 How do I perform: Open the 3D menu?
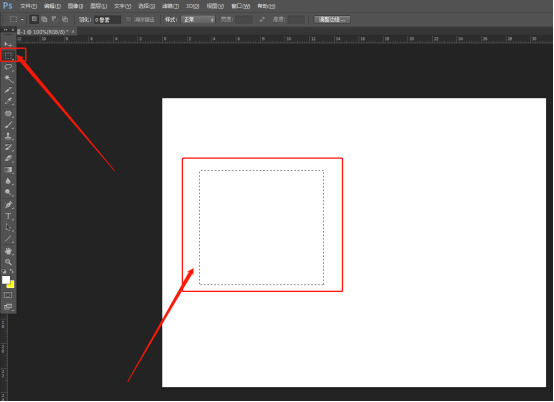click(x=193, y=6)
